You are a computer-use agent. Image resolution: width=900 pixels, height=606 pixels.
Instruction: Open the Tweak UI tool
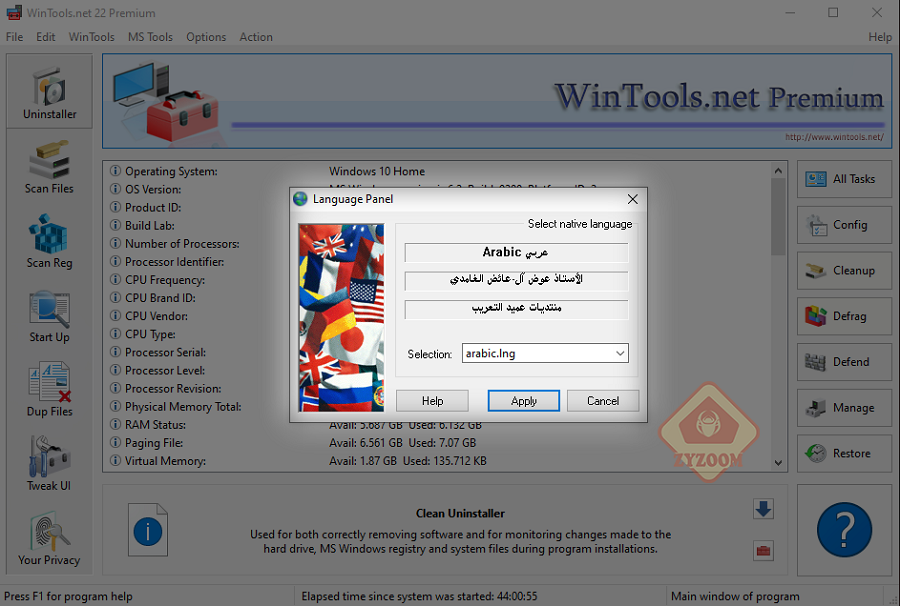(49, 464)
